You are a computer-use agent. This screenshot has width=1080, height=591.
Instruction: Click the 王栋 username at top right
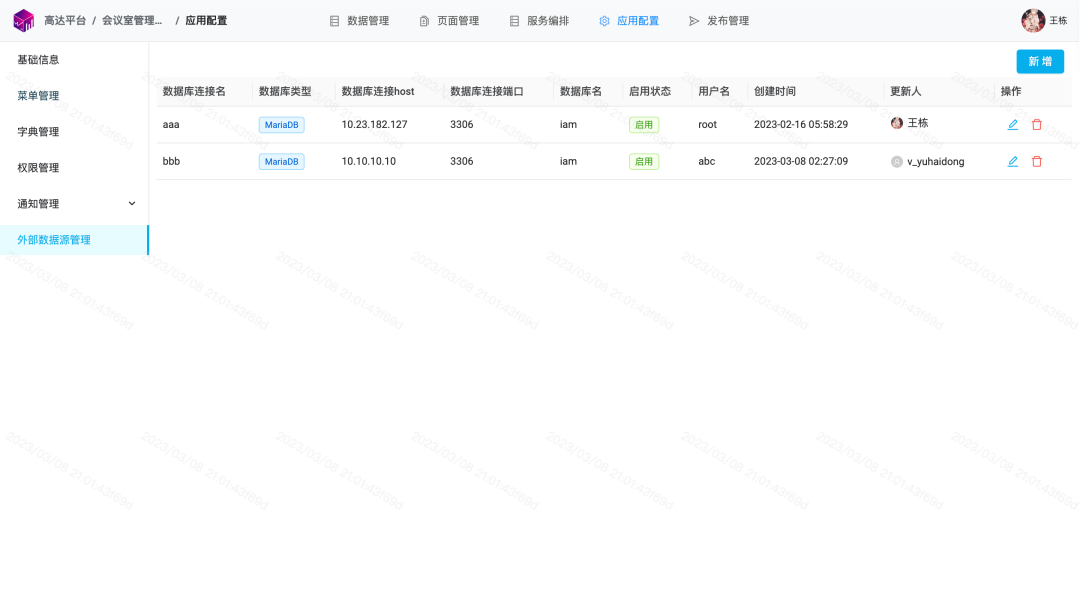click(1058, 21)
